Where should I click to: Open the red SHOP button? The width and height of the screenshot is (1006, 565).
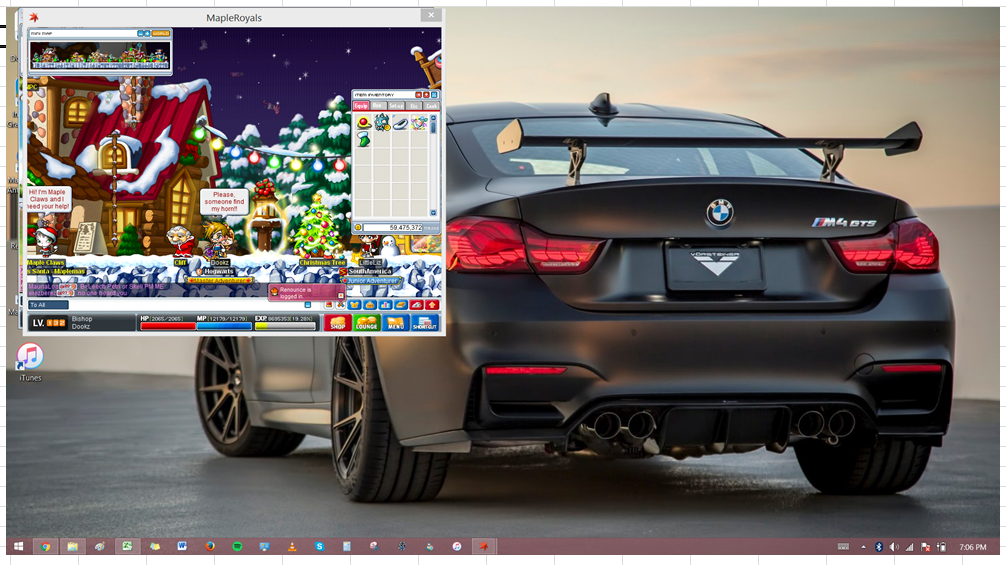(337, 323)
